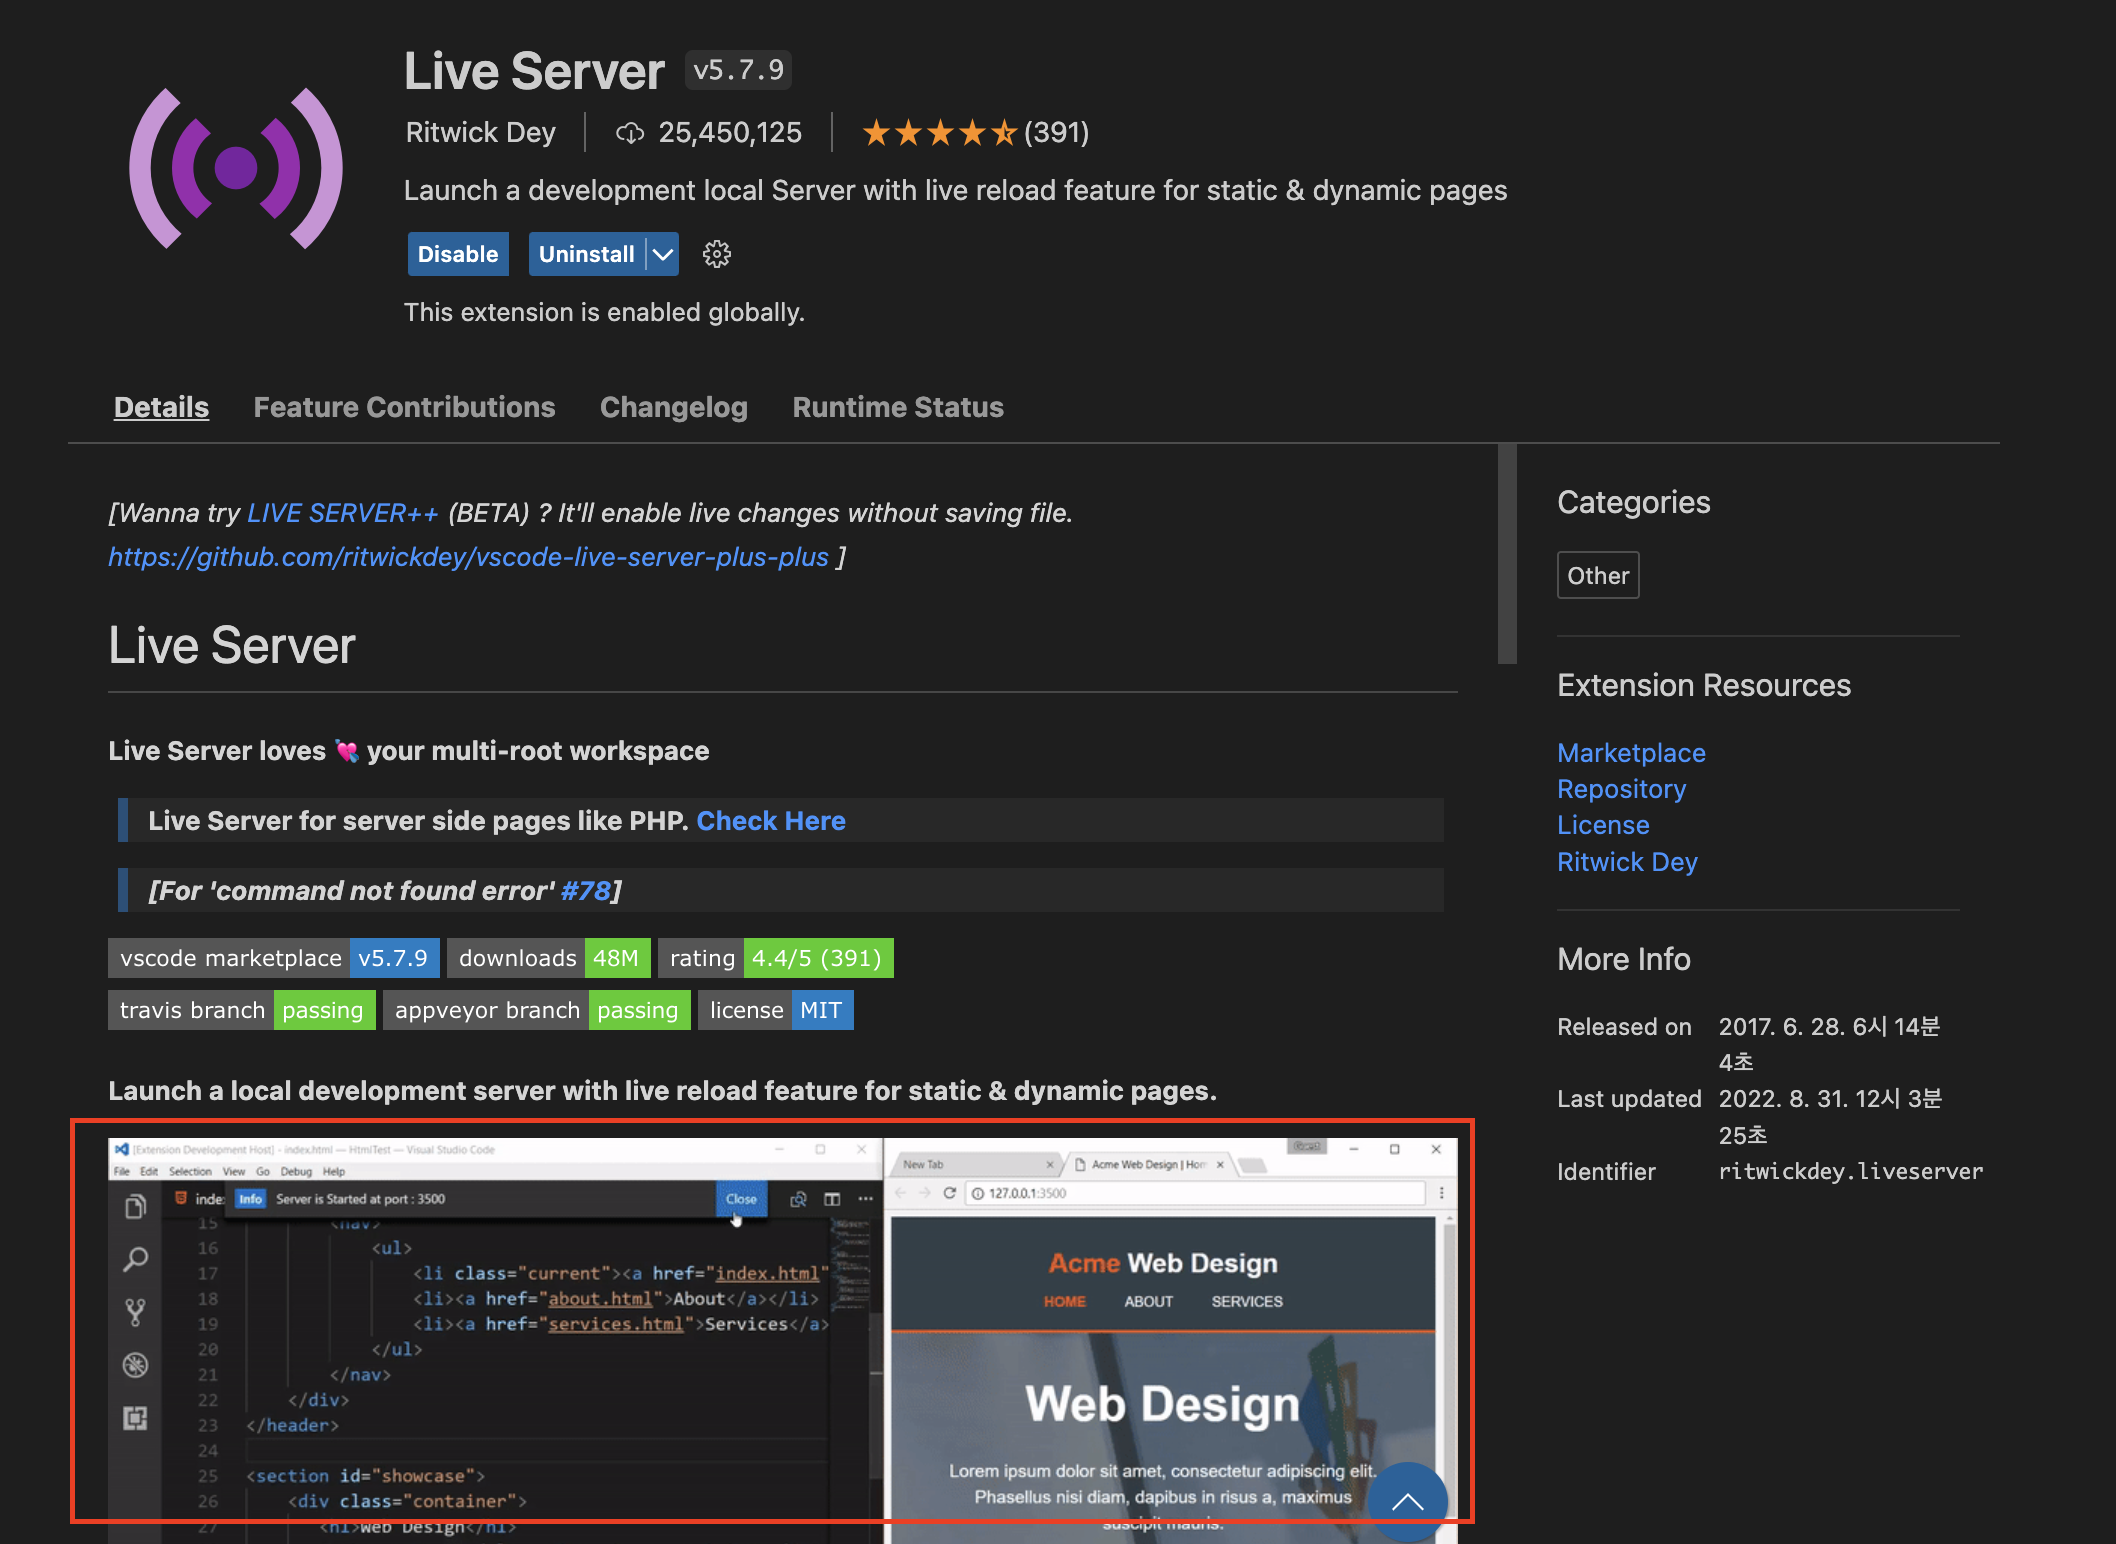
Task: Click the travis branch passing badge
Action: [241, 1010]
